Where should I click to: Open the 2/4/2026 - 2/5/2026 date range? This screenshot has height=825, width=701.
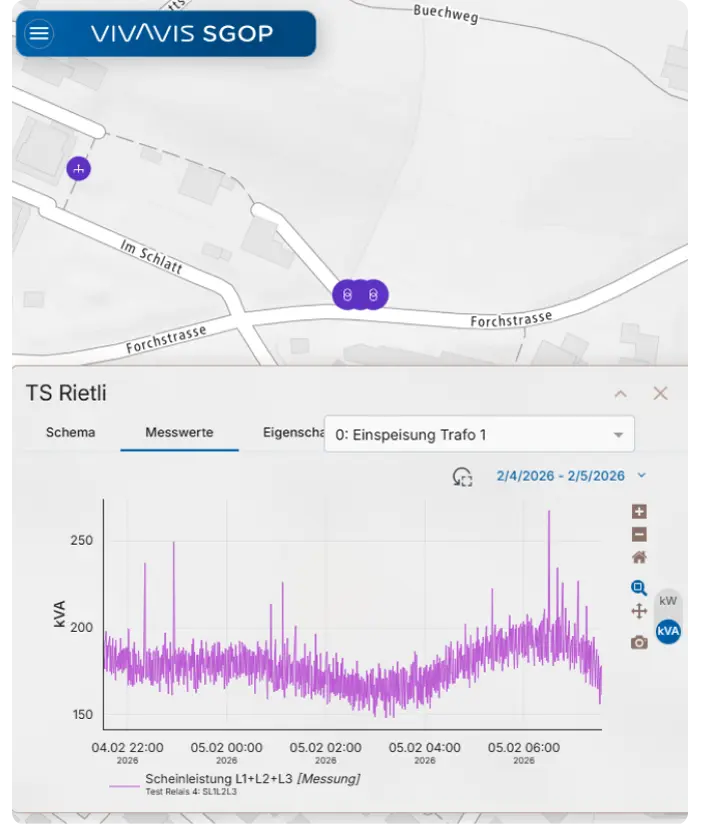570,476
